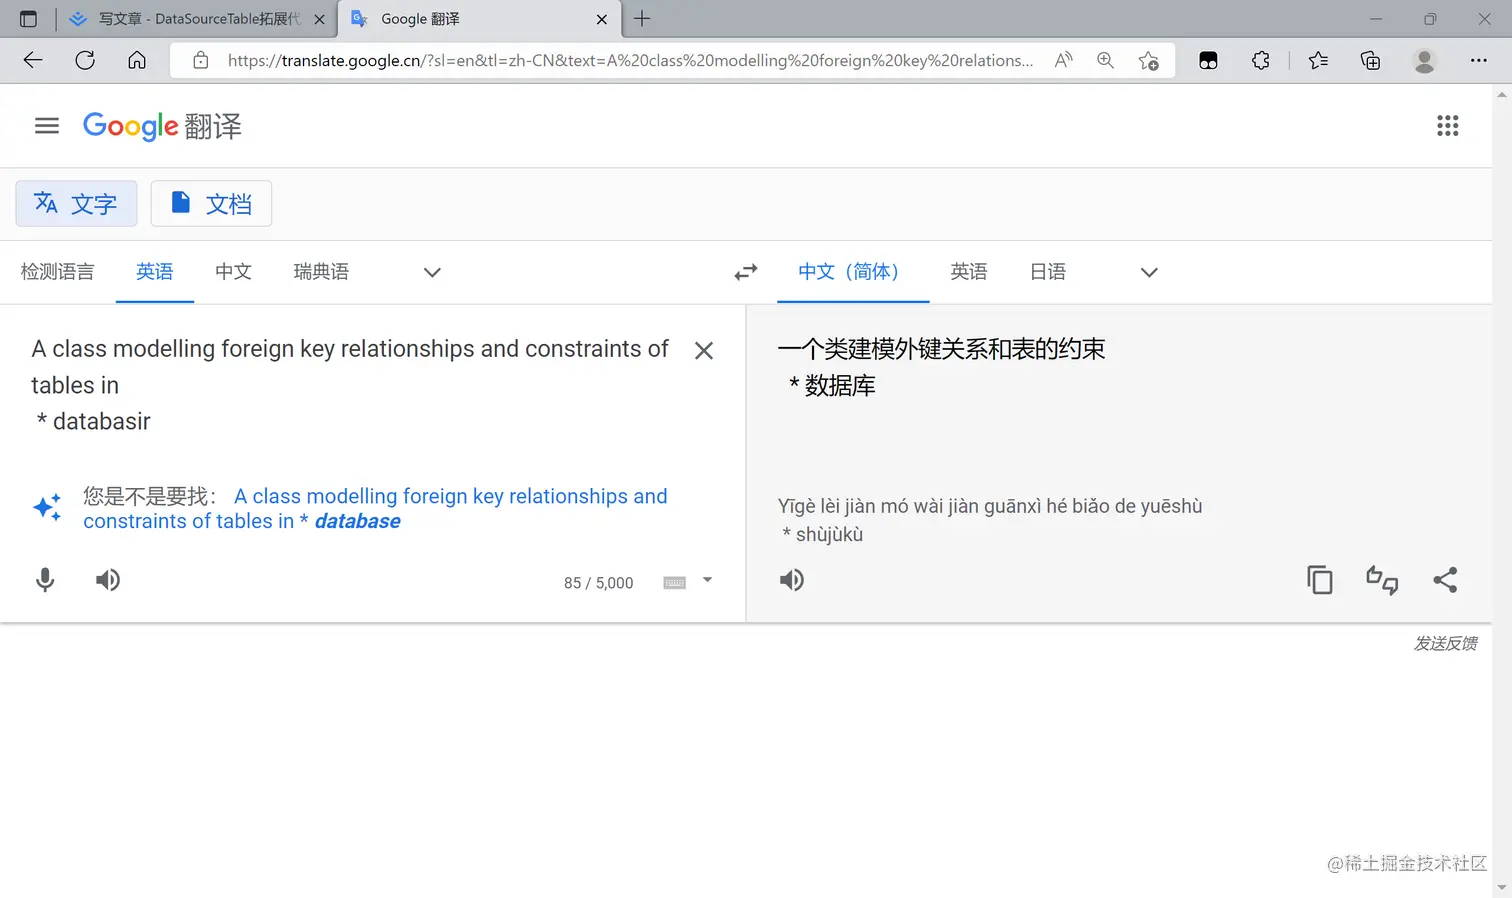Go to the browser home page
This screenshot has width=1512, height=898.
click(137, 60)
